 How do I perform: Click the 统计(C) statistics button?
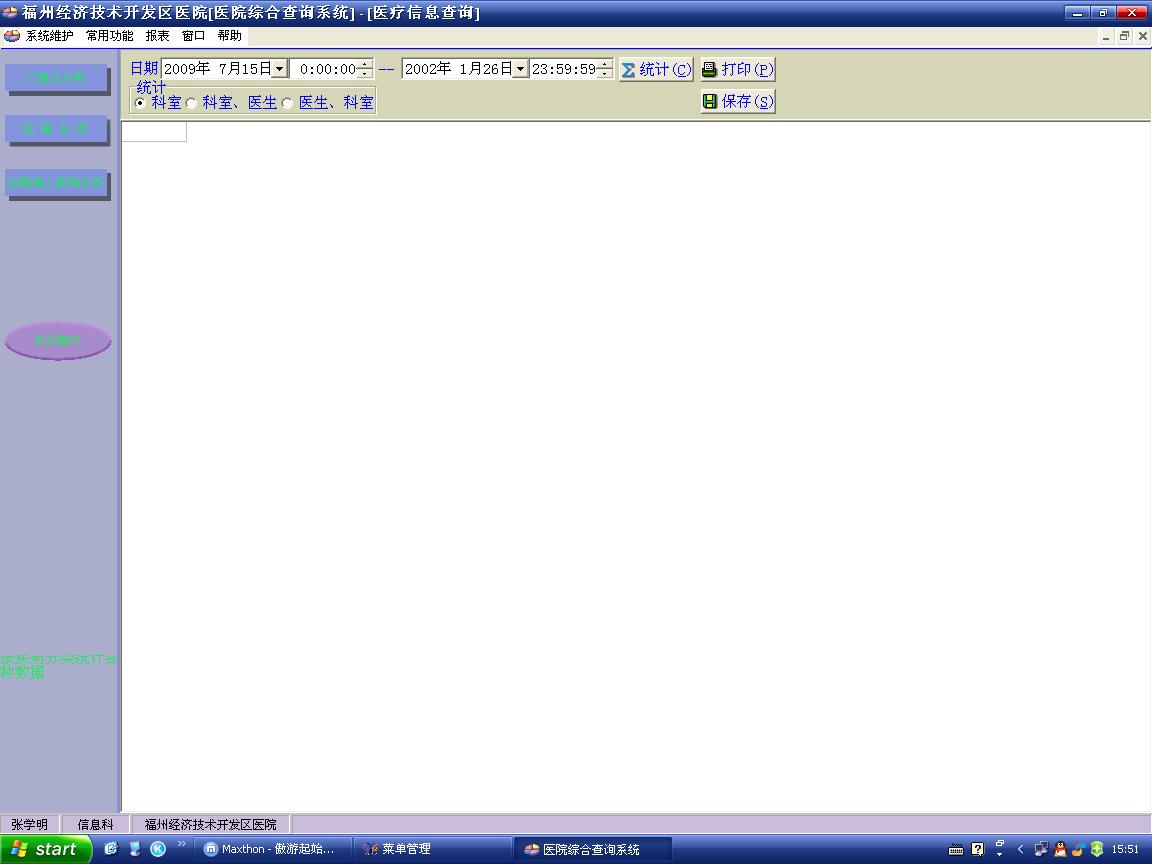coord(655,69)
